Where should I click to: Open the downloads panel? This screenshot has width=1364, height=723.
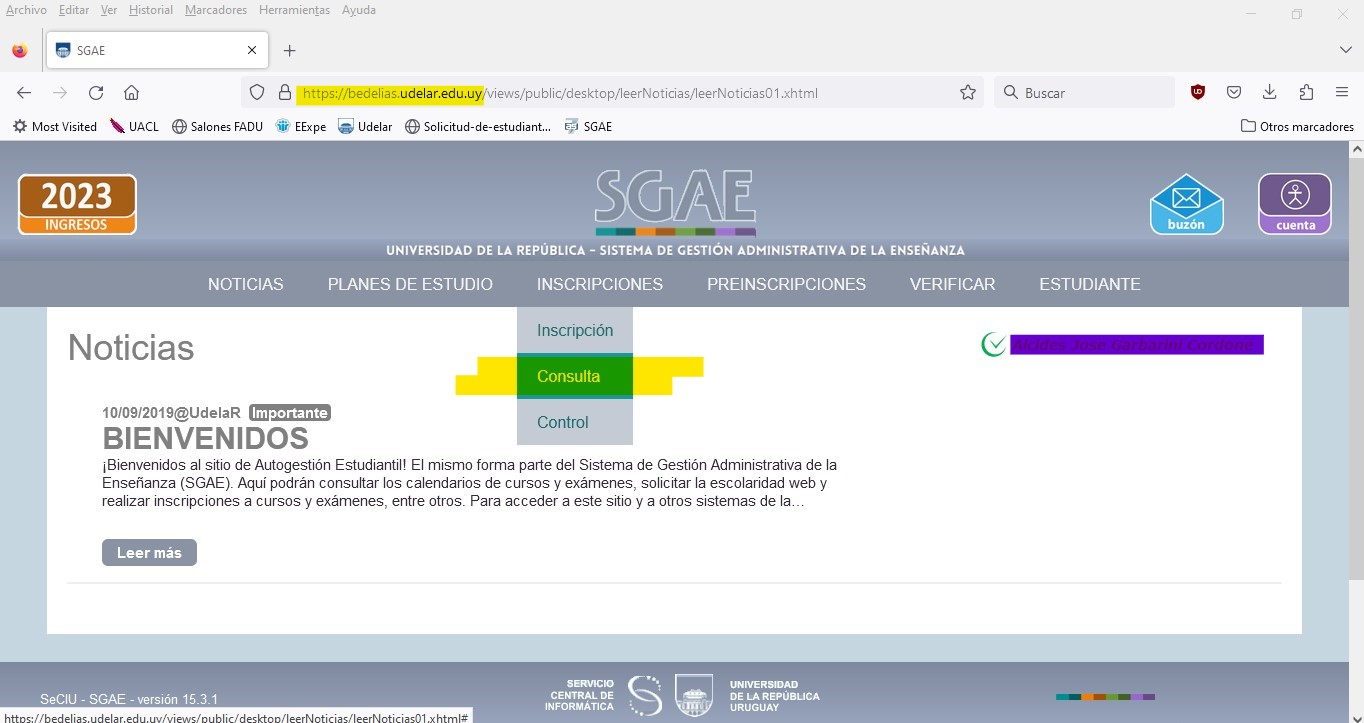pyautogui.click(x=1270, y=92)
